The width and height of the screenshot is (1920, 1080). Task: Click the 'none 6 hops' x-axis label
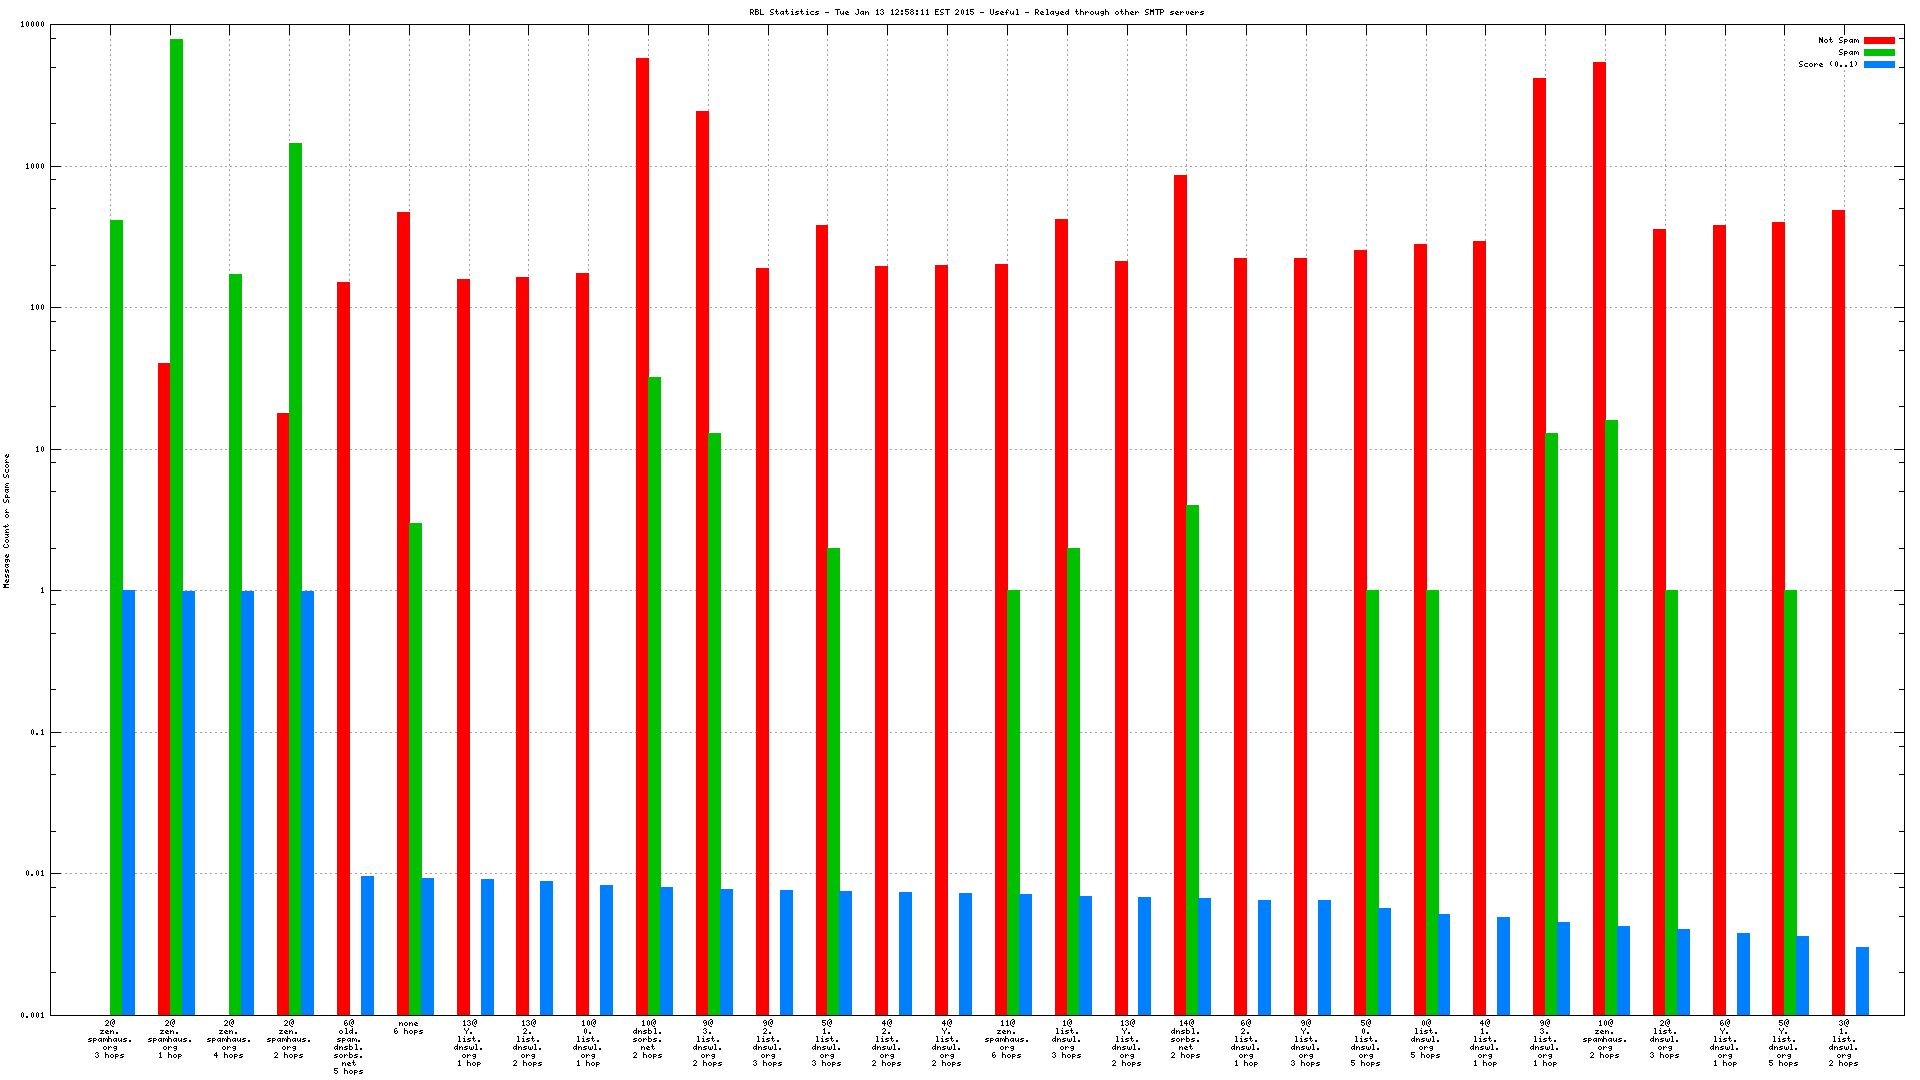pyautogui.click(x=408, y=1027)
